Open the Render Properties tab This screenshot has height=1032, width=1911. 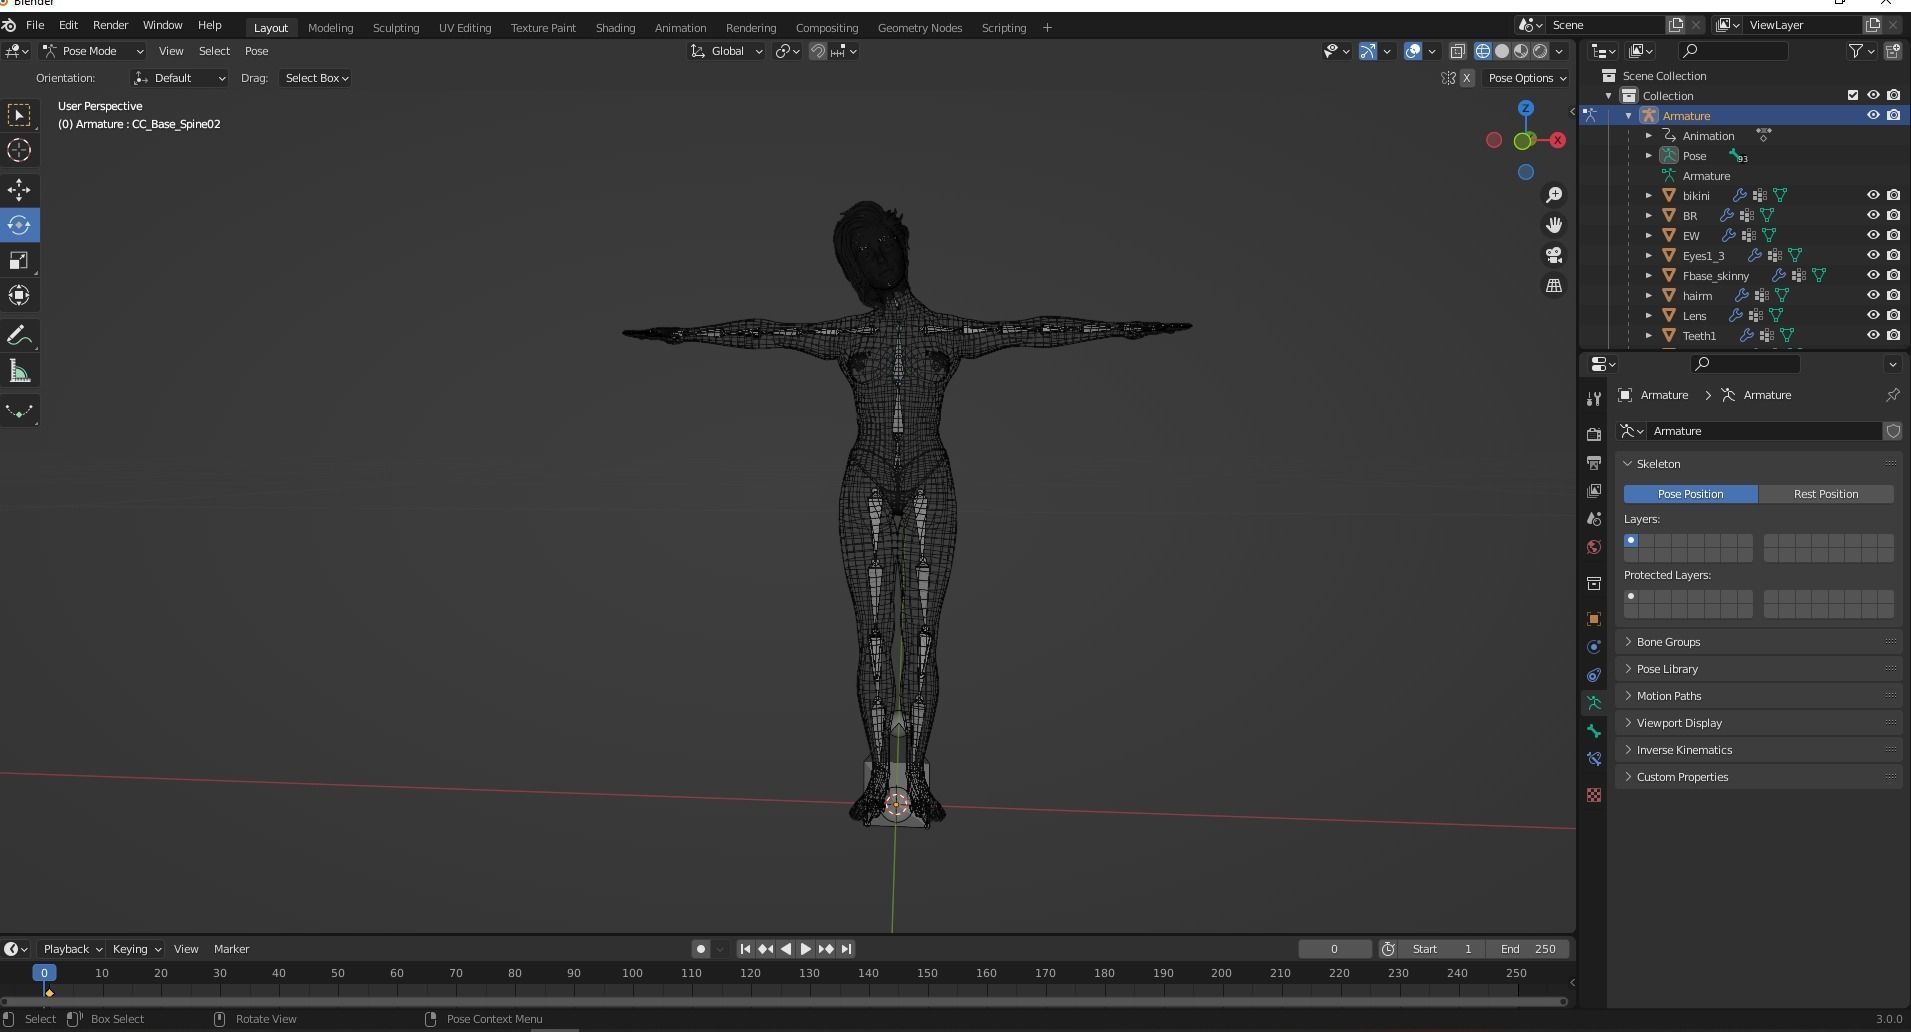[1594, 434]
